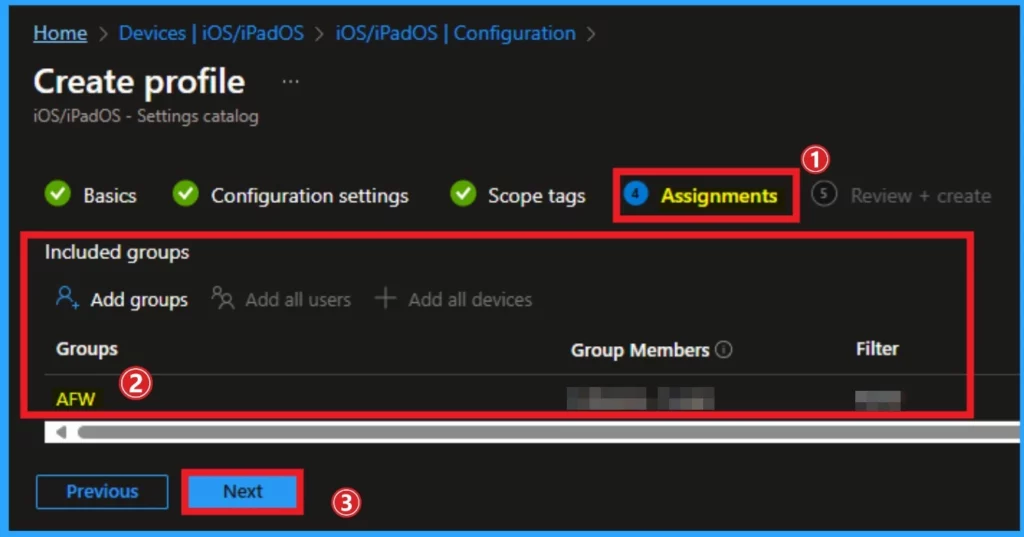Click the Previous button
Viewport: 1024px width, 537px height.
(102, 491)
